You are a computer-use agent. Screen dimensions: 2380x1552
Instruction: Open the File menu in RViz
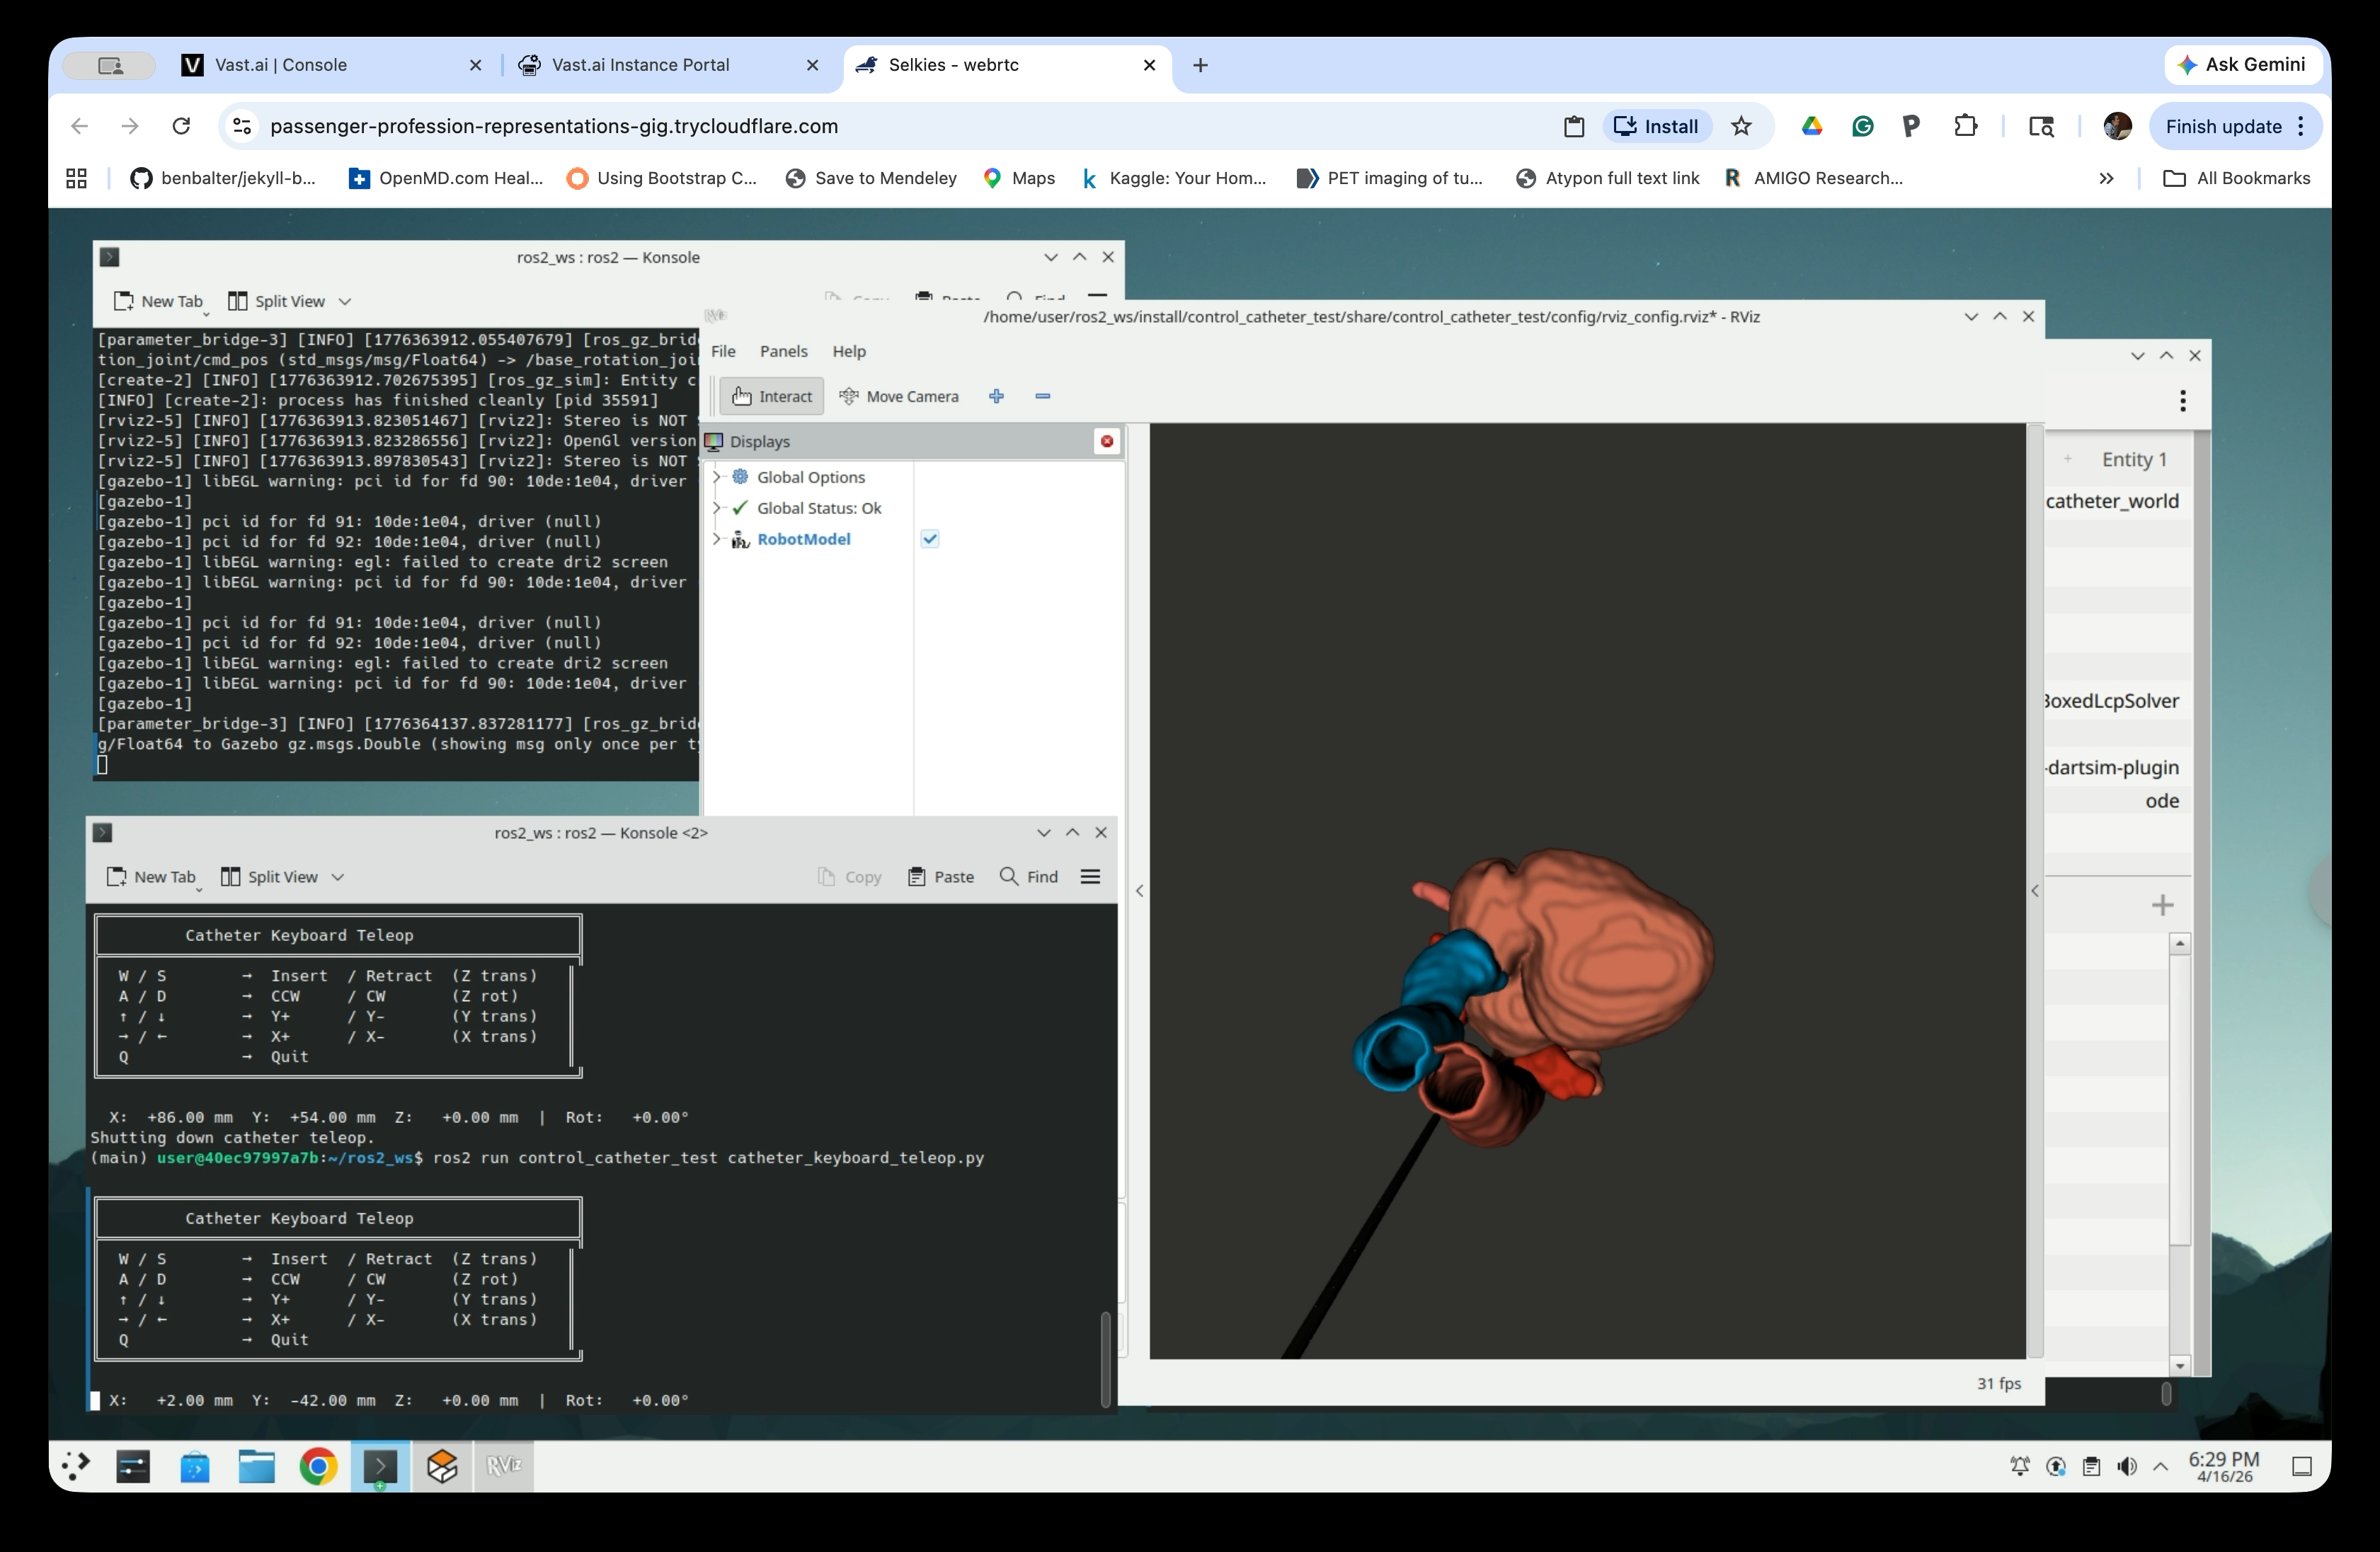coord(722,351)
